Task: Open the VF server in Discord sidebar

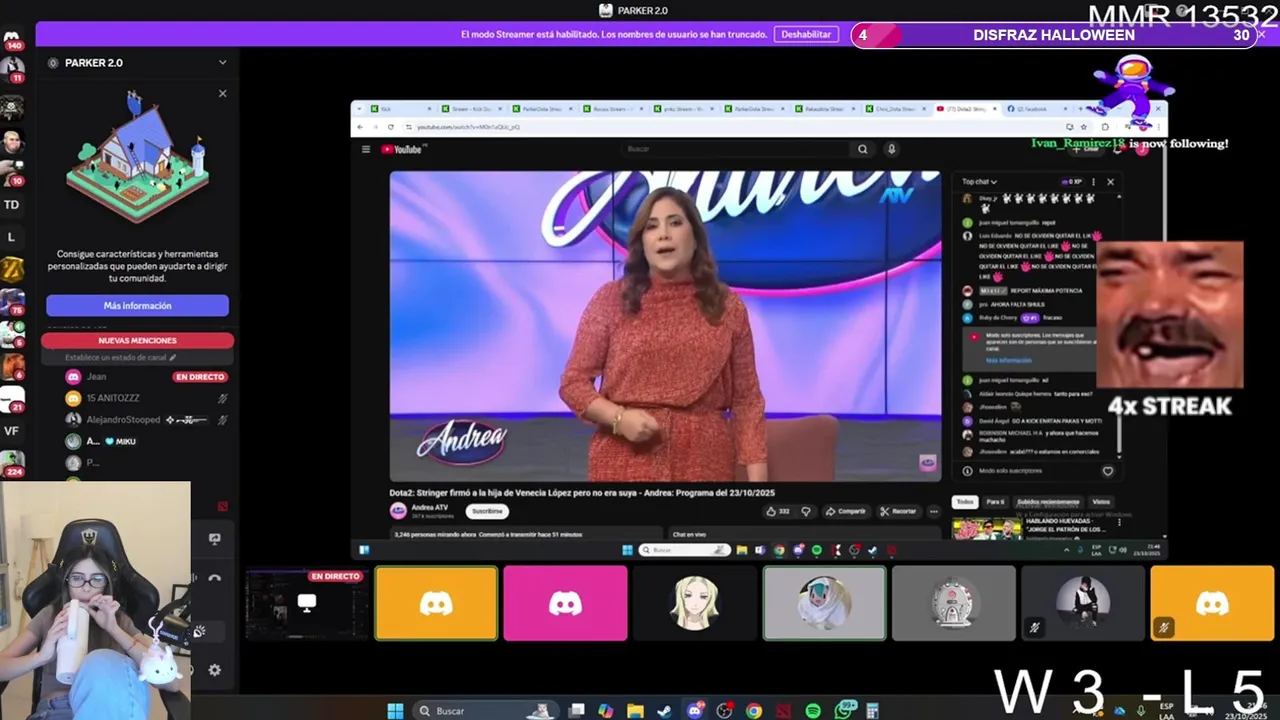Action: pyautogui.click(x=12, y=431)
